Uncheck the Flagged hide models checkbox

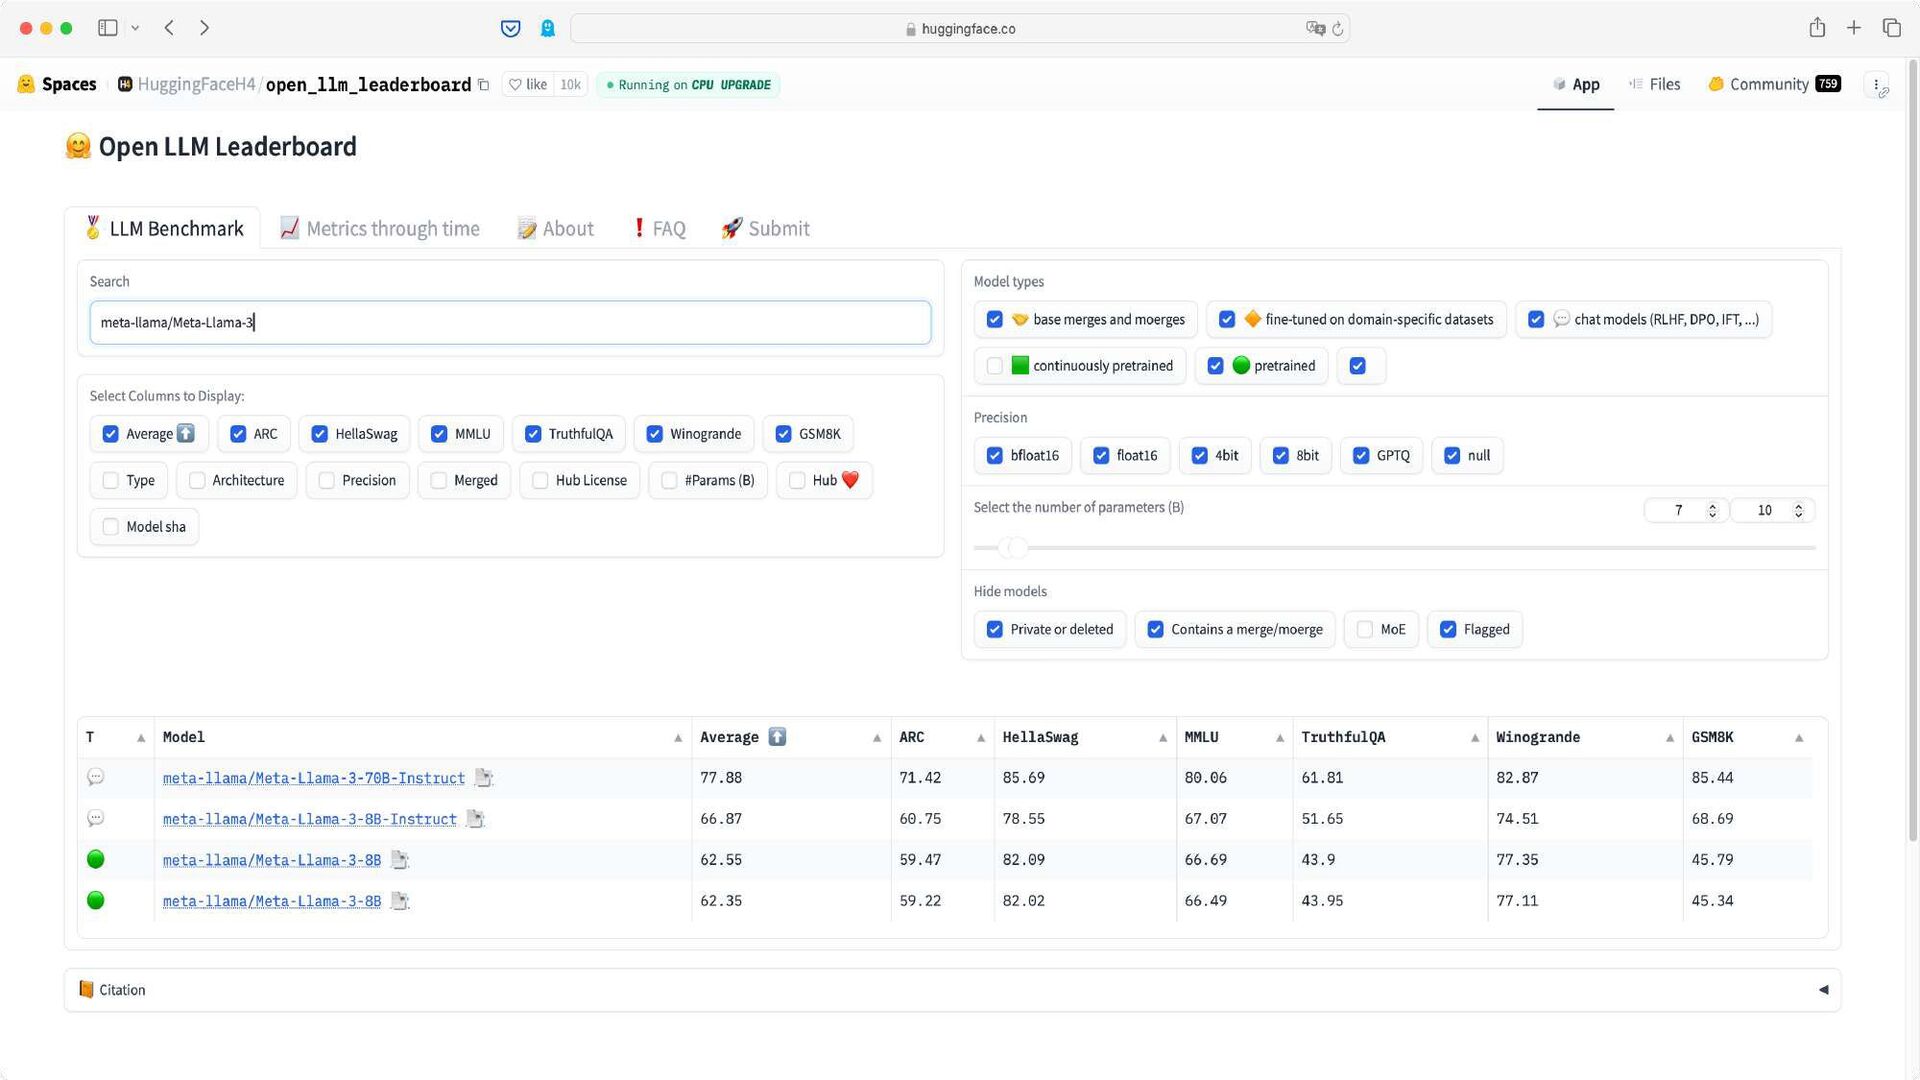(1448, 630)
